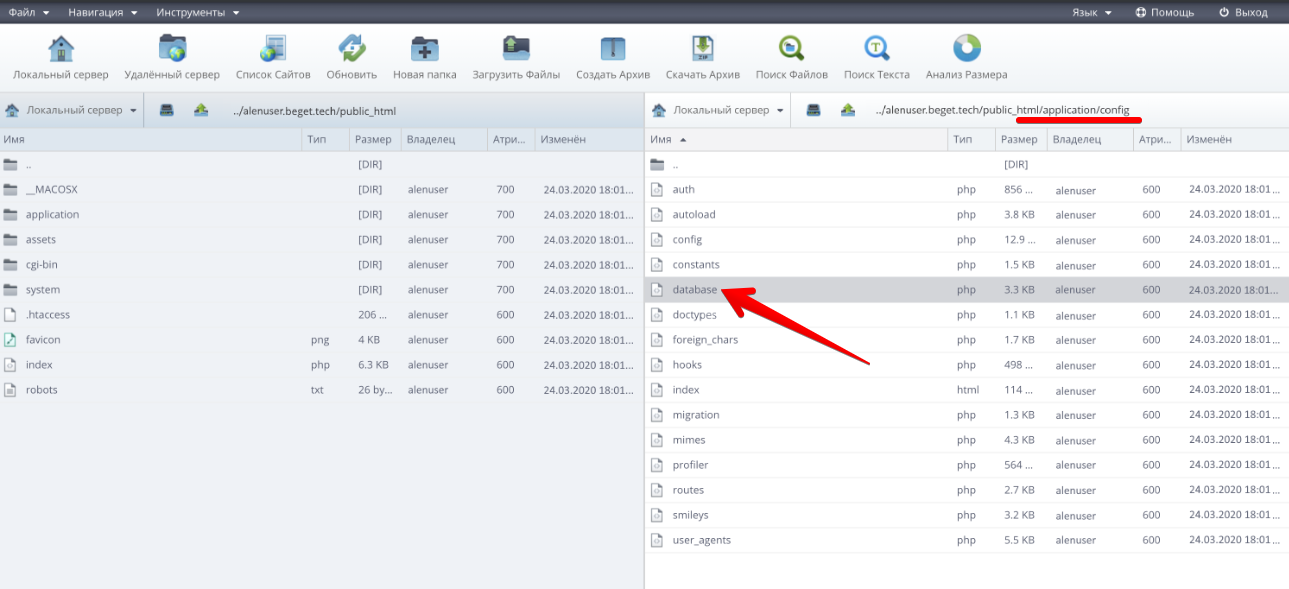This screenshot has height=589, width=1289.
Task: Select the parent '..' folder in right panel
Action: (967, 164)
